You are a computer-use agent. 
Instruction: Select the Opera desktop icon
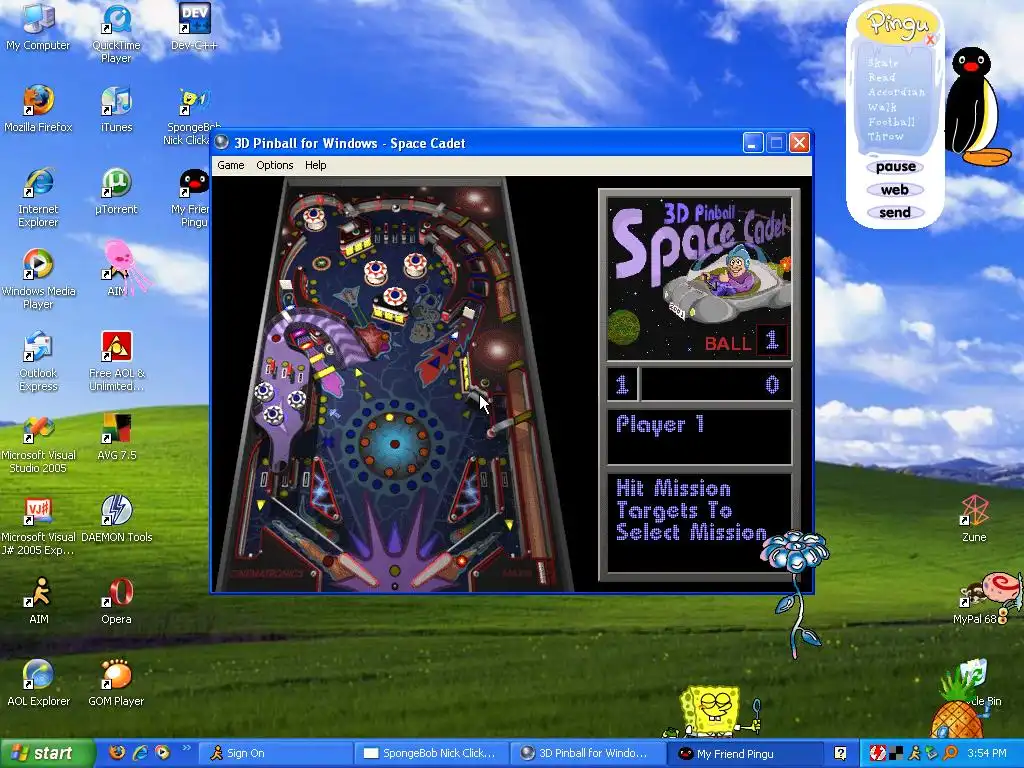pyautogui.click(x=116, y=601)
